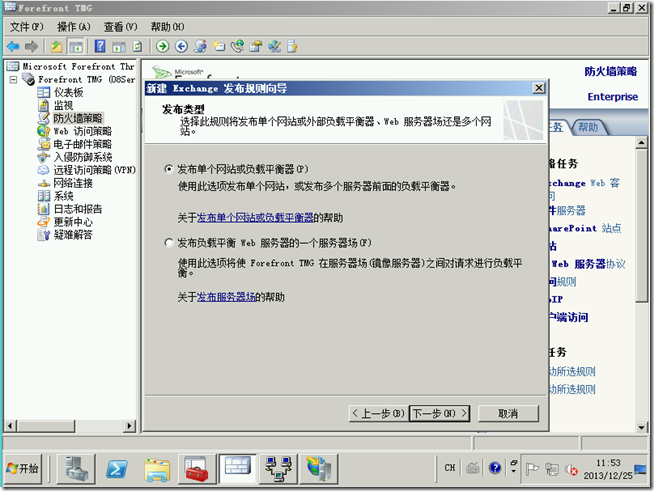Click task pane scroll down arrow
This screenshot has width=654, height=491.
pos(641,427)
